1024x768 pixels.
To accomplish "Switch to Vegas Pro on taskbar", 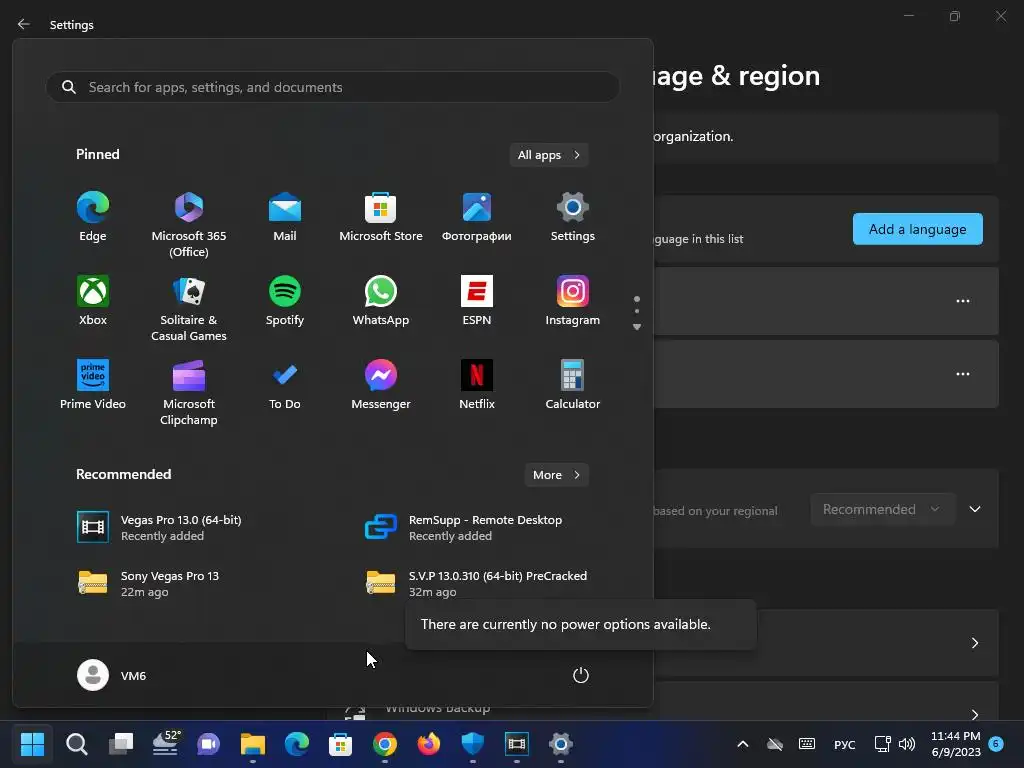I will 517,744.
